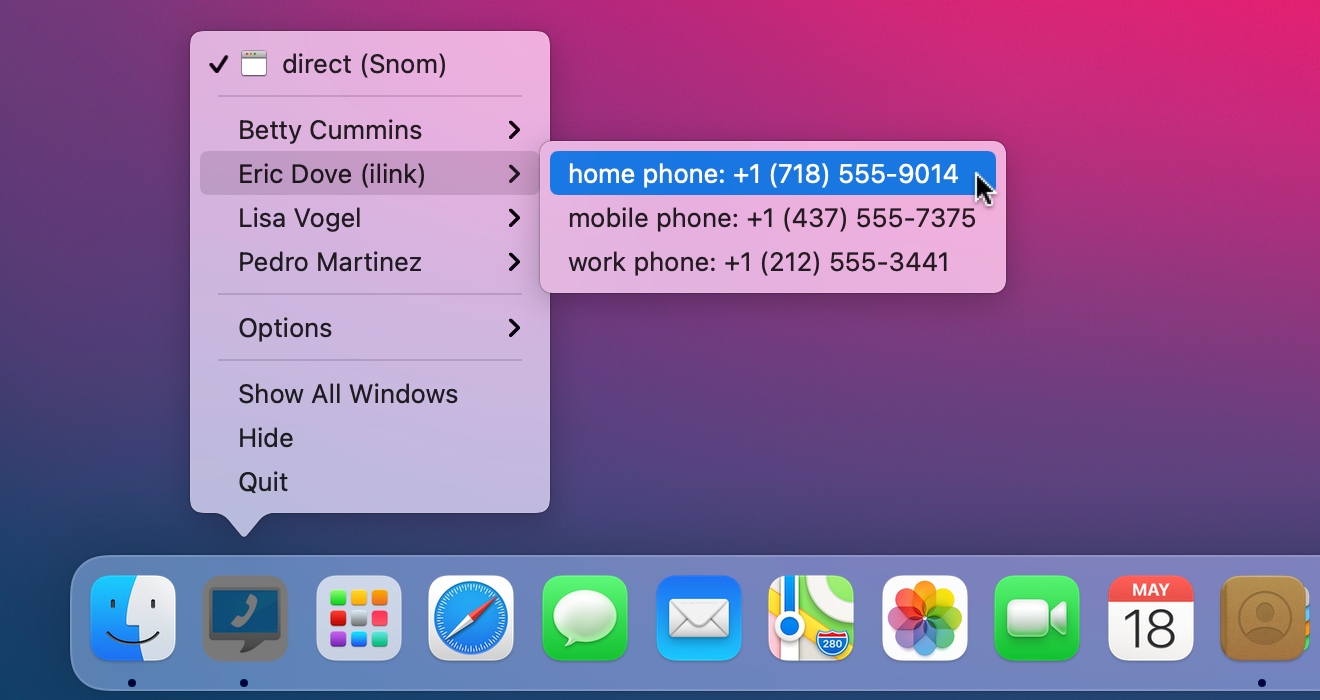The width and height of the screenshot is (1320, 700).
Task: Open Messages app from Dock
Action: (585, 618)
